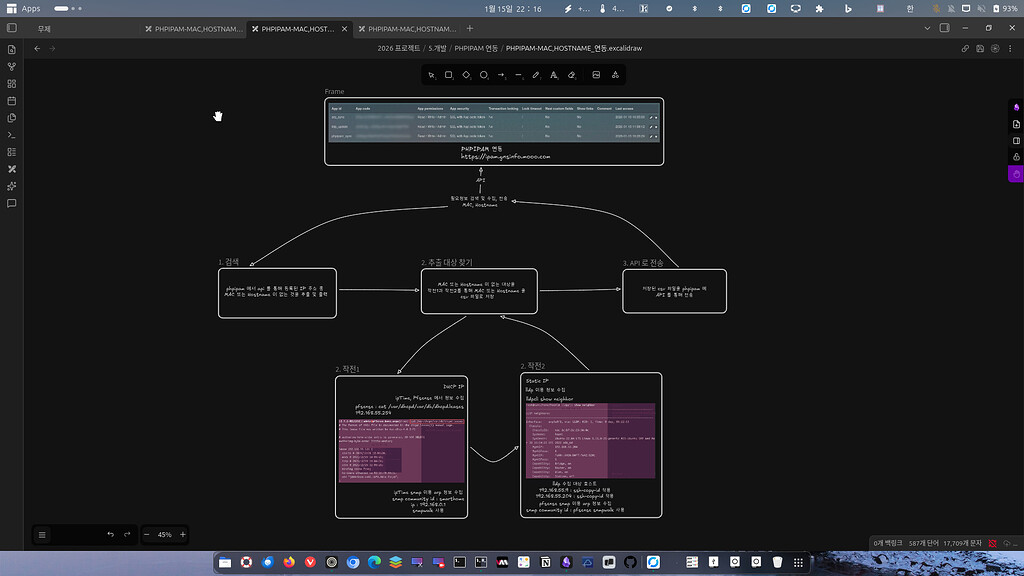Screen dimensions: 1024x576
Task: Reset zoom by clicking 45% label
Action: pyautogui.click(x=164, y=535)
